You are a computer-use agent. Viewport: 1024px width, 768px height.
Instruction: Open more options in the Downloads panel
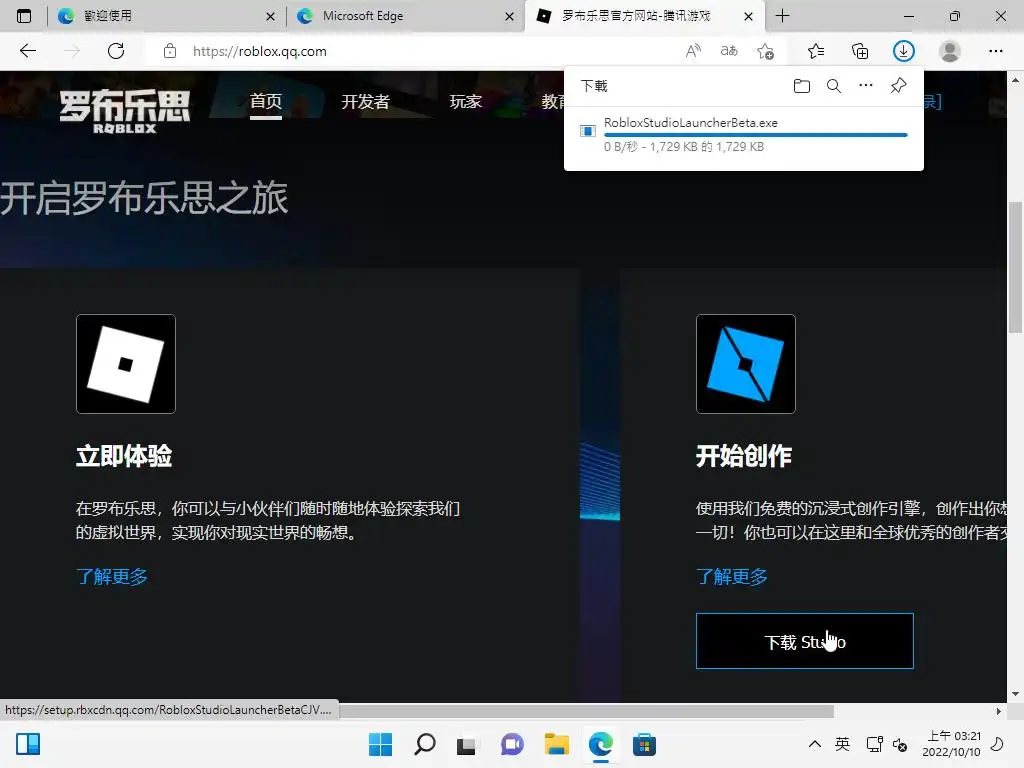pyautogui.click(x=866, y=86)
